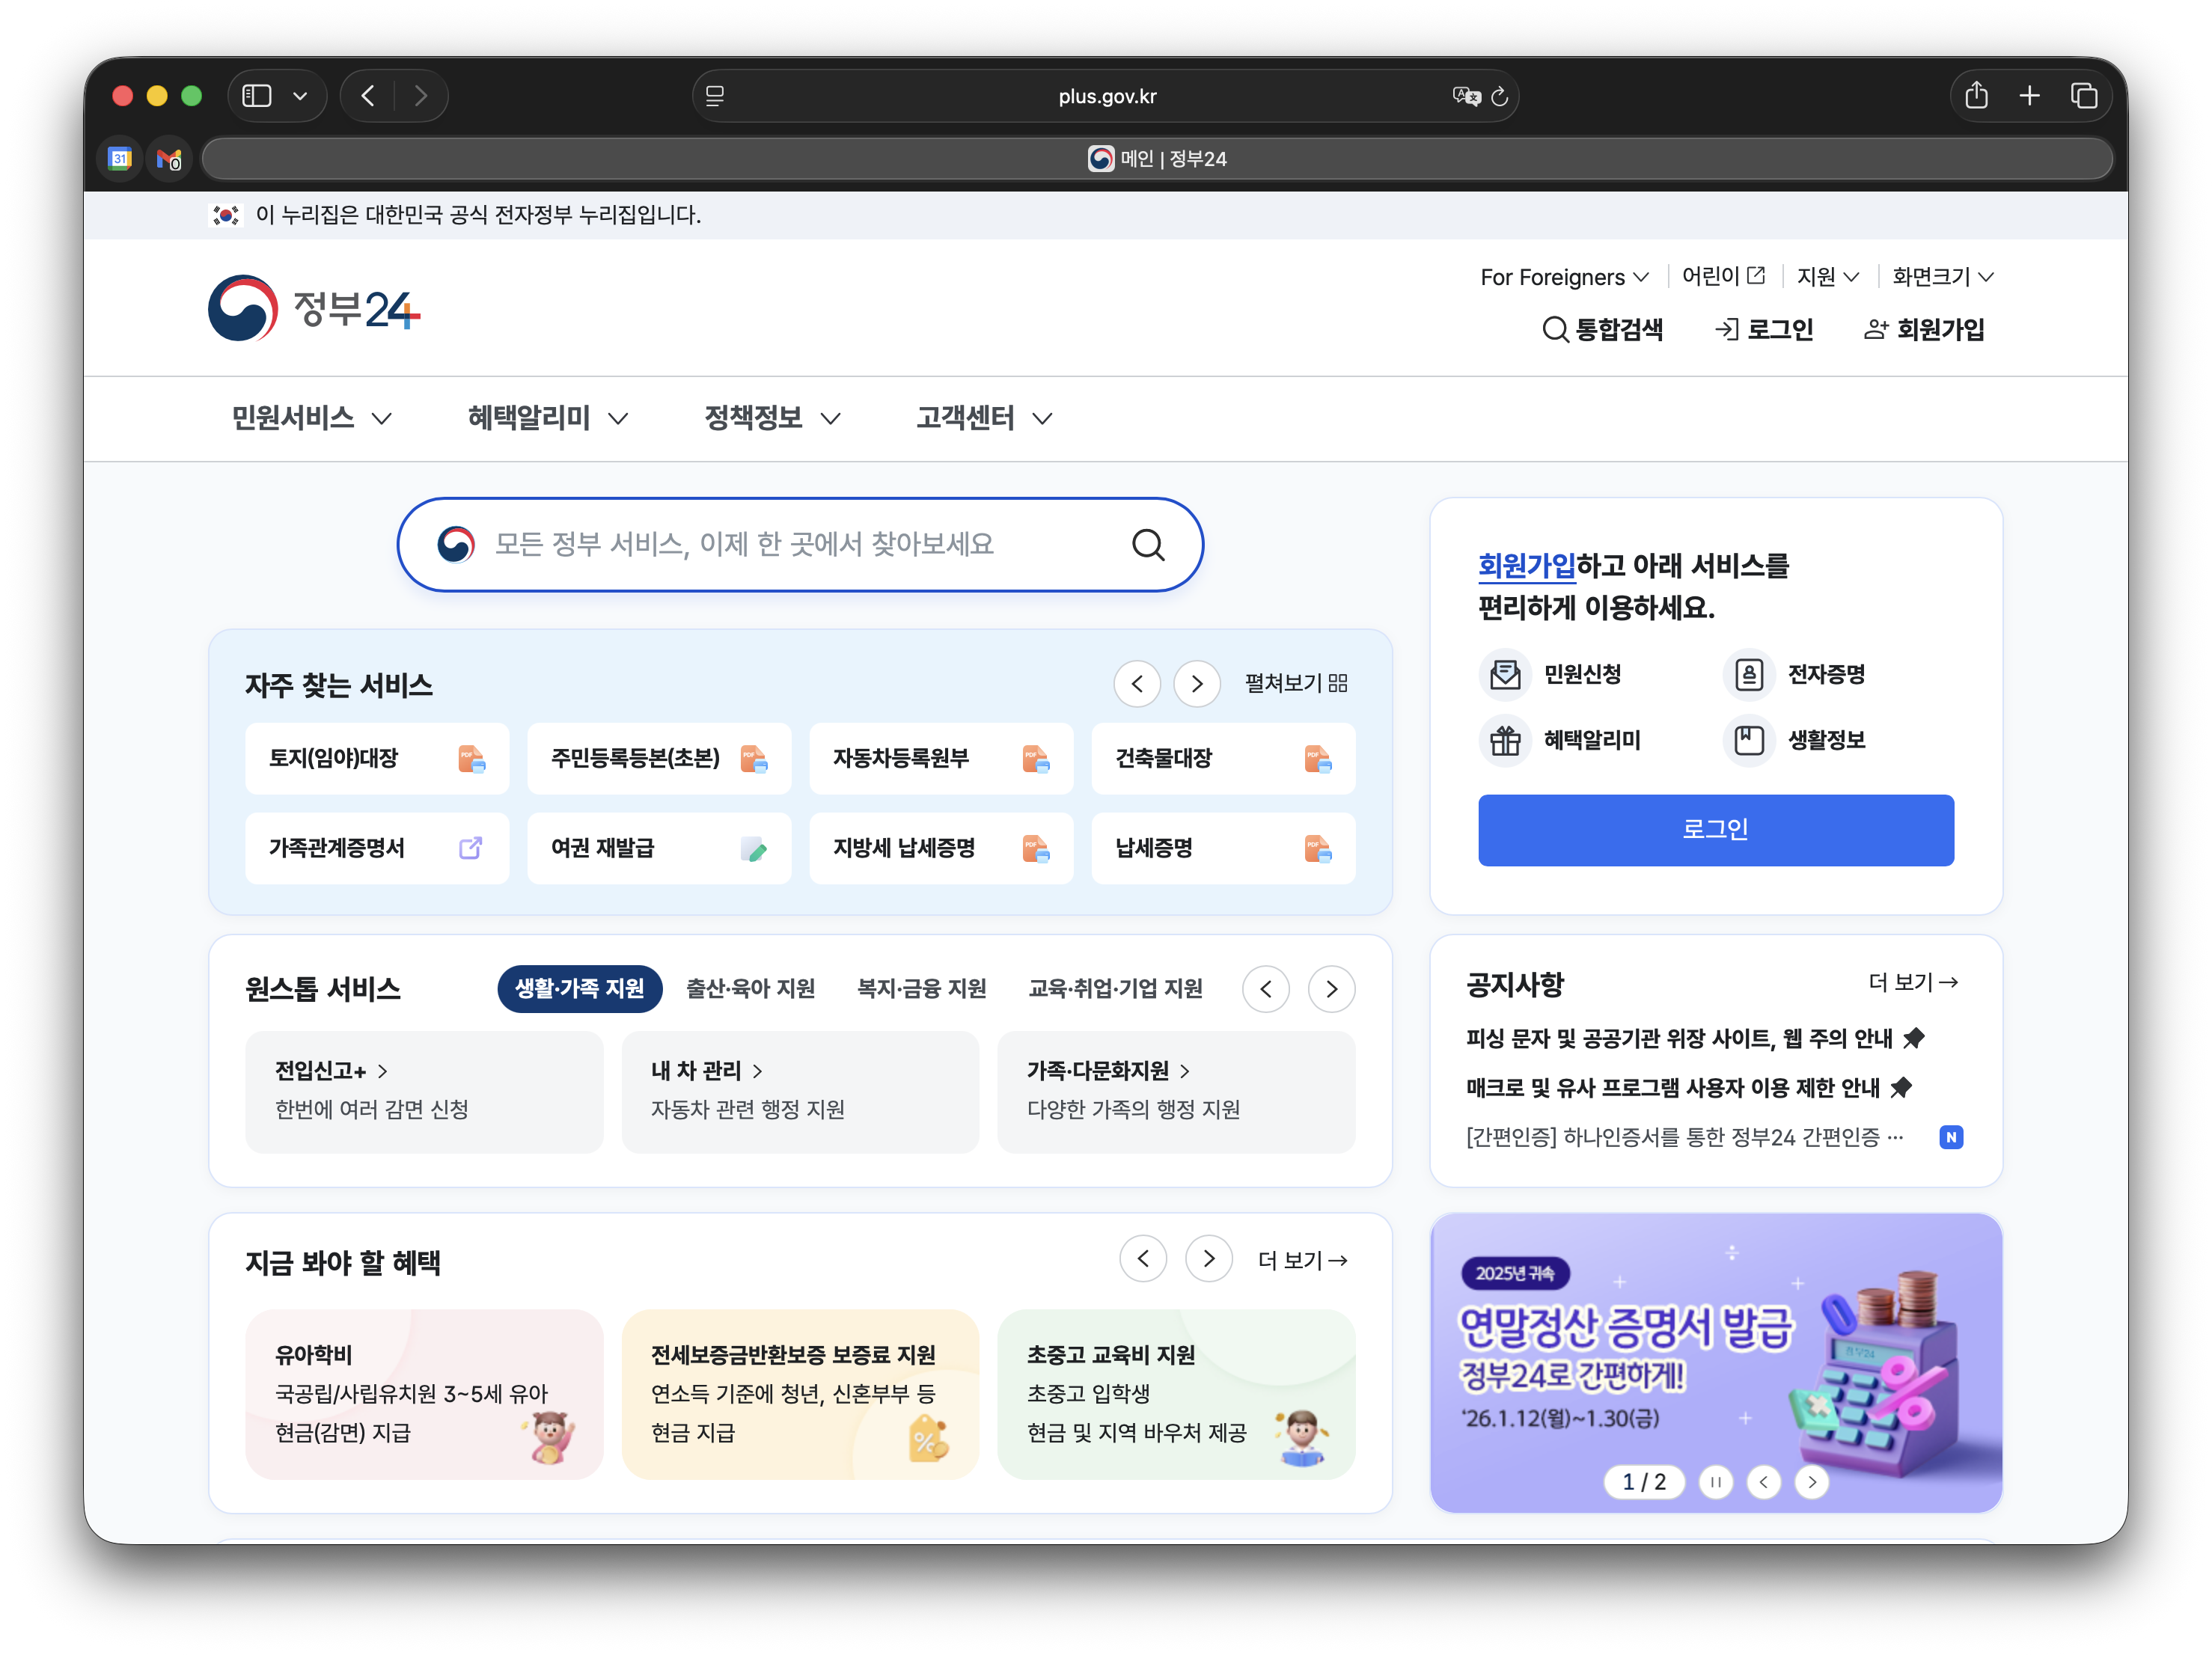Open the 민원신청 envelope icon

(1505, 675)
